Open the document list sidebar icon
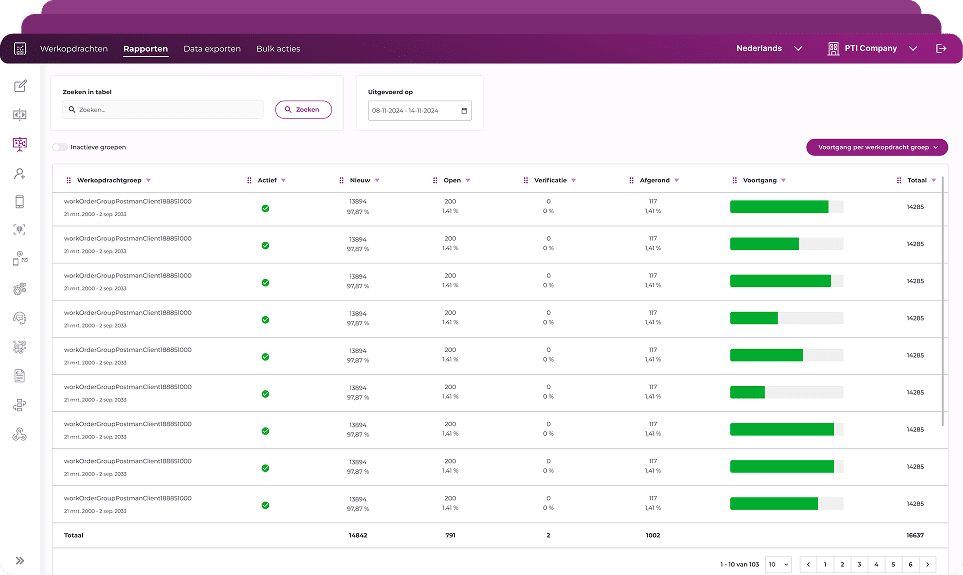 [x=20, y=376]
